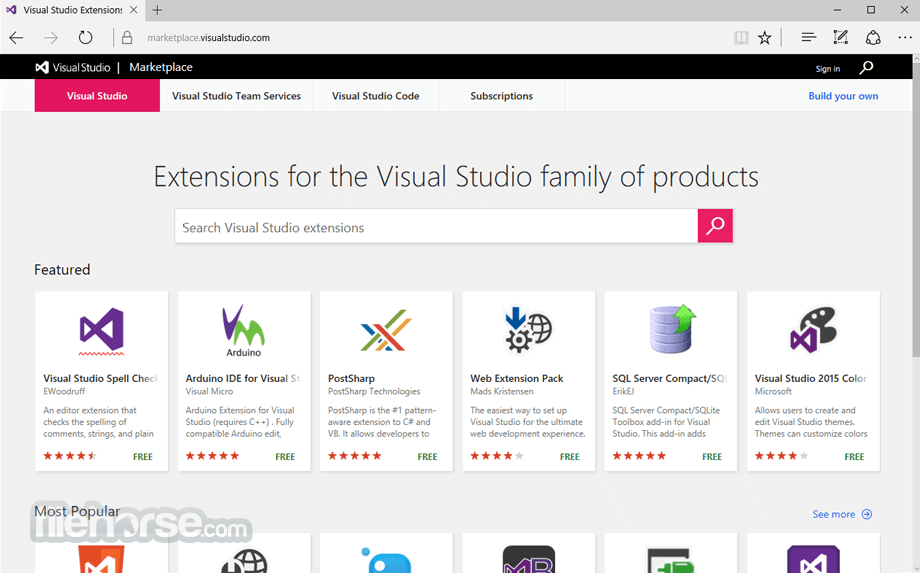
Task: Open reading view with the book icon
Action: (x=741, y=38)
